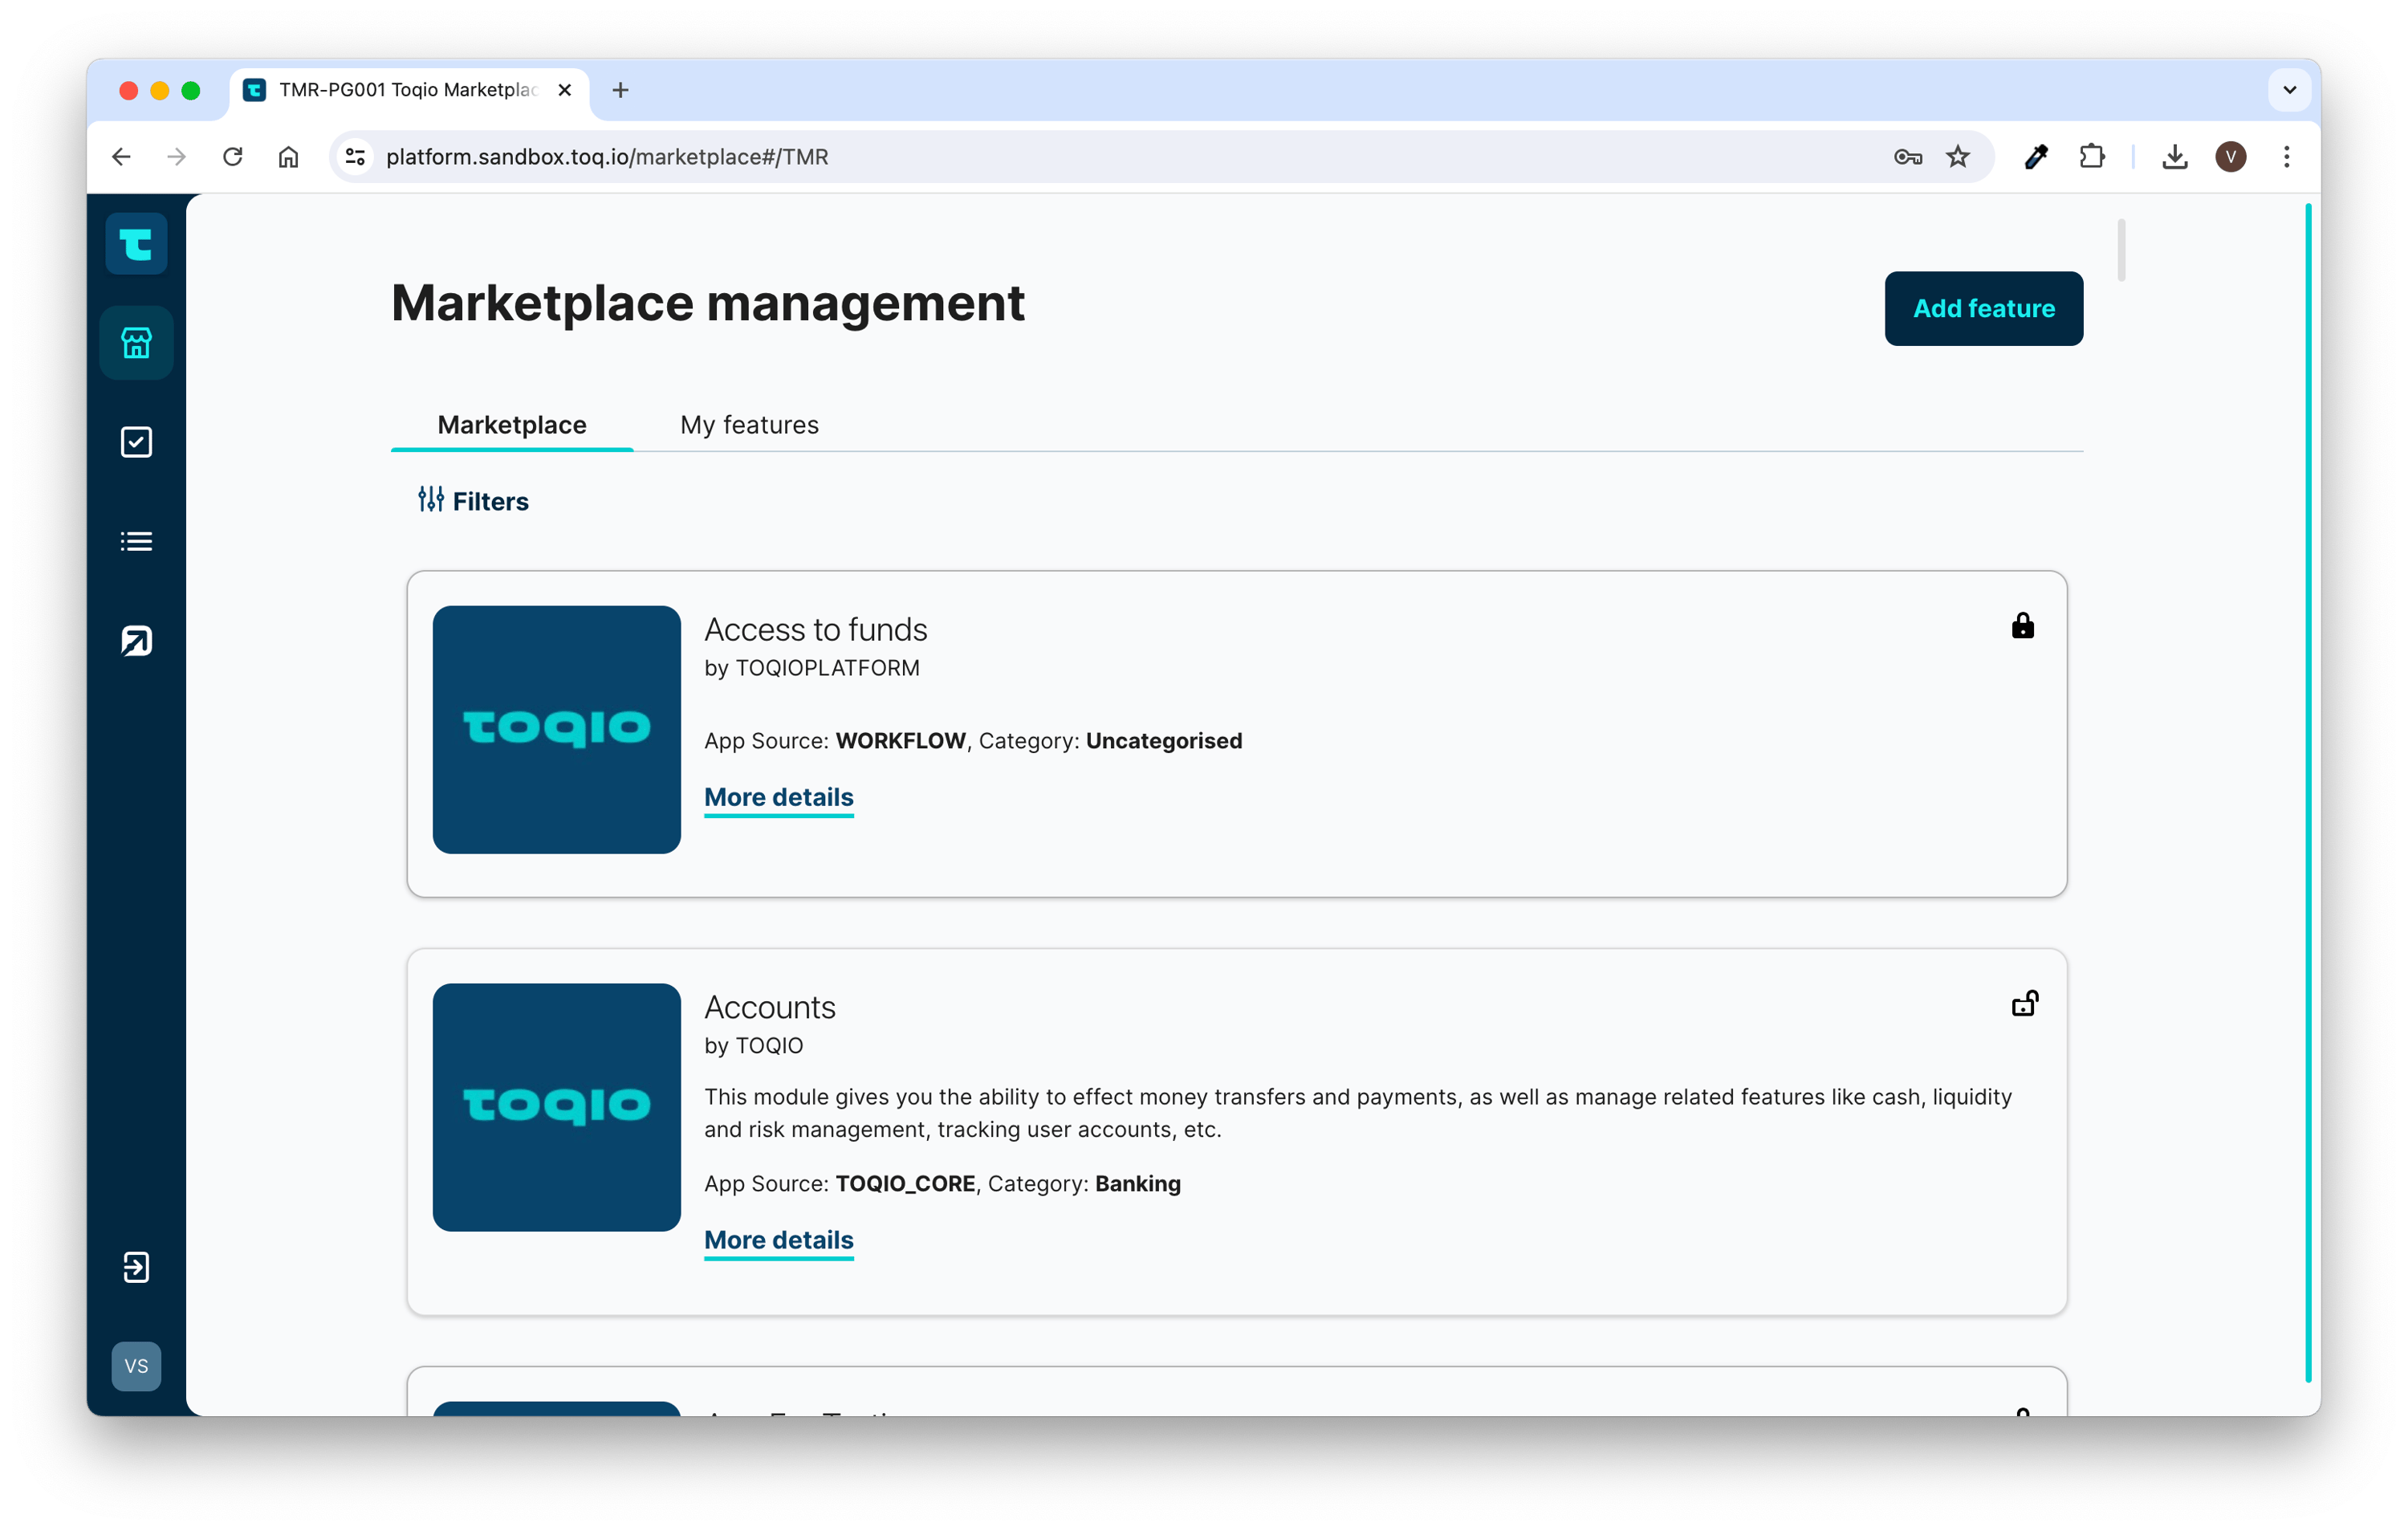Open the browser downloads
Image resolution: width=2408 pixels, height=1531 pixels.
point(2175,157)
